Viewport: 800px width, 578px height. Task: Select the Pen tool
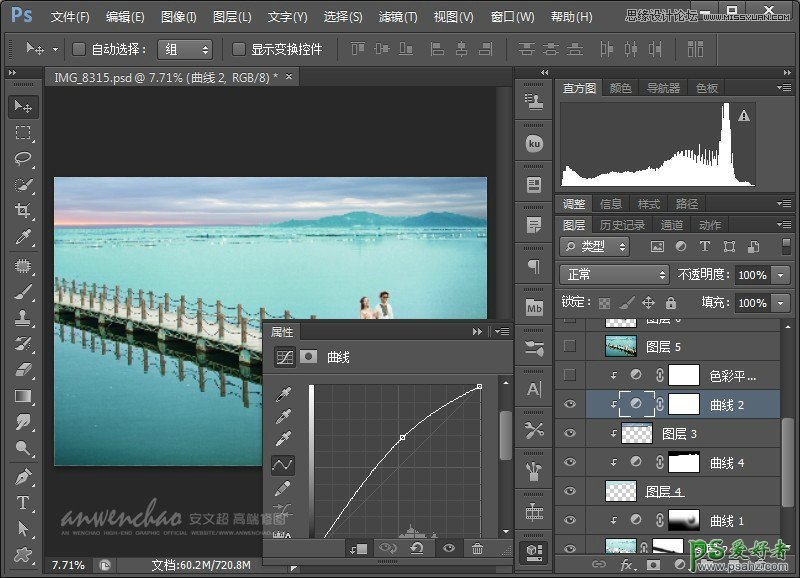[x=23, y=476]
